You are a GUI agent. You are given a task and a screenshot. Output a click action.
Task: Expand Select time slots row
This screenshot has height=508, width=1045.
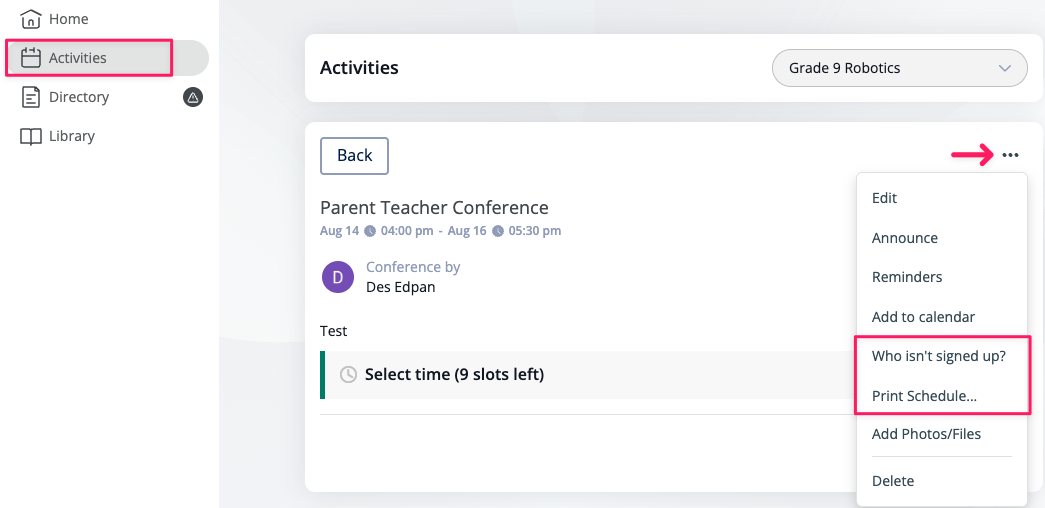coord(454,375)
